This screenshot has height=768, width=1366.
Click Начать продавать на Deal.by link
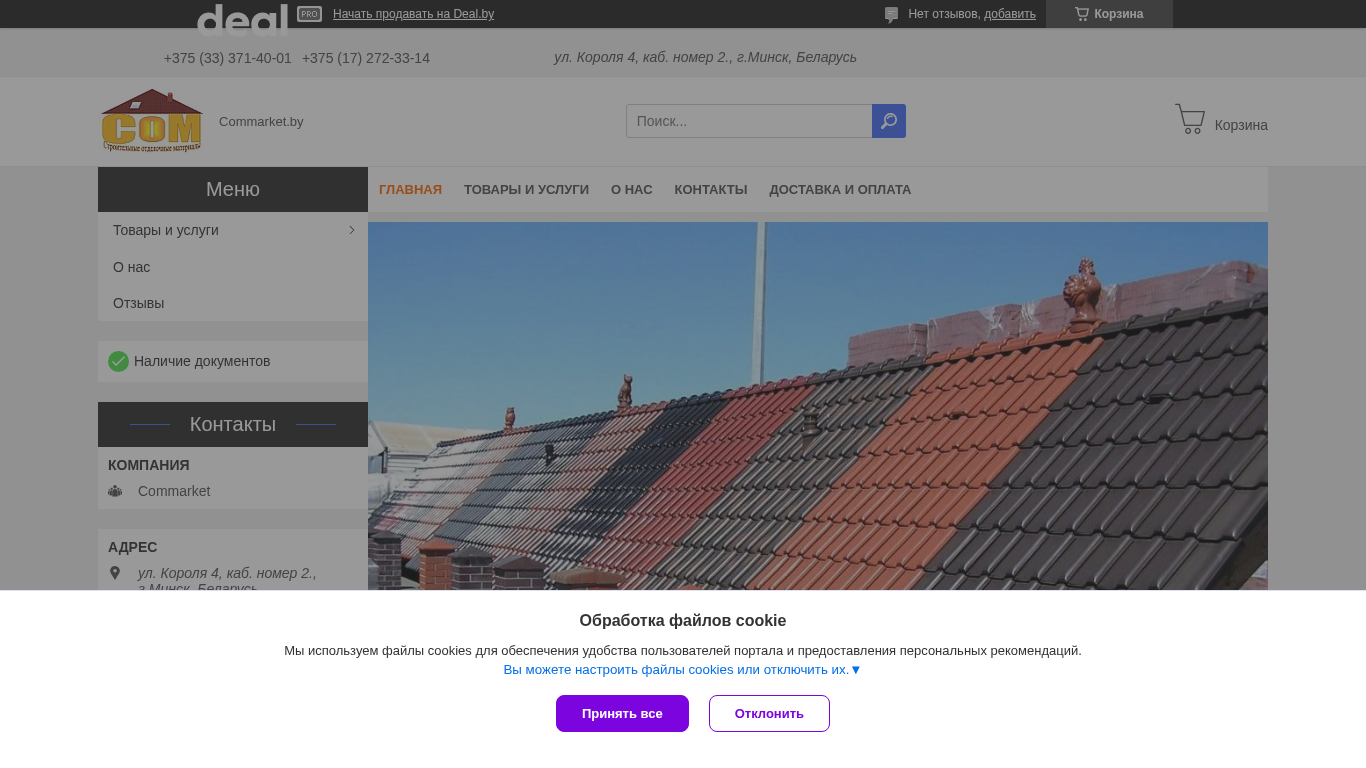[x=413, y=14]
